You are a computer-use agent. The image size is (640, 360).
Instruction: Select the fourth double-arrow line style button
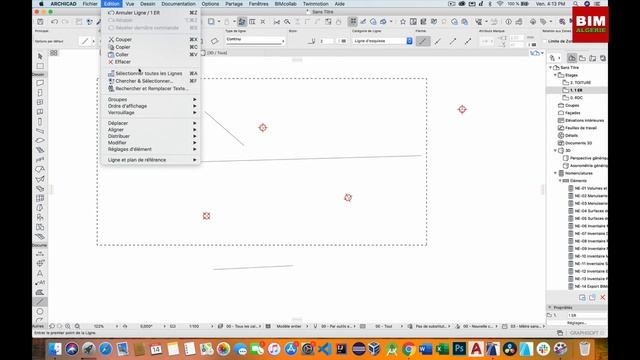pyautogui.click(x=468, y=41)
